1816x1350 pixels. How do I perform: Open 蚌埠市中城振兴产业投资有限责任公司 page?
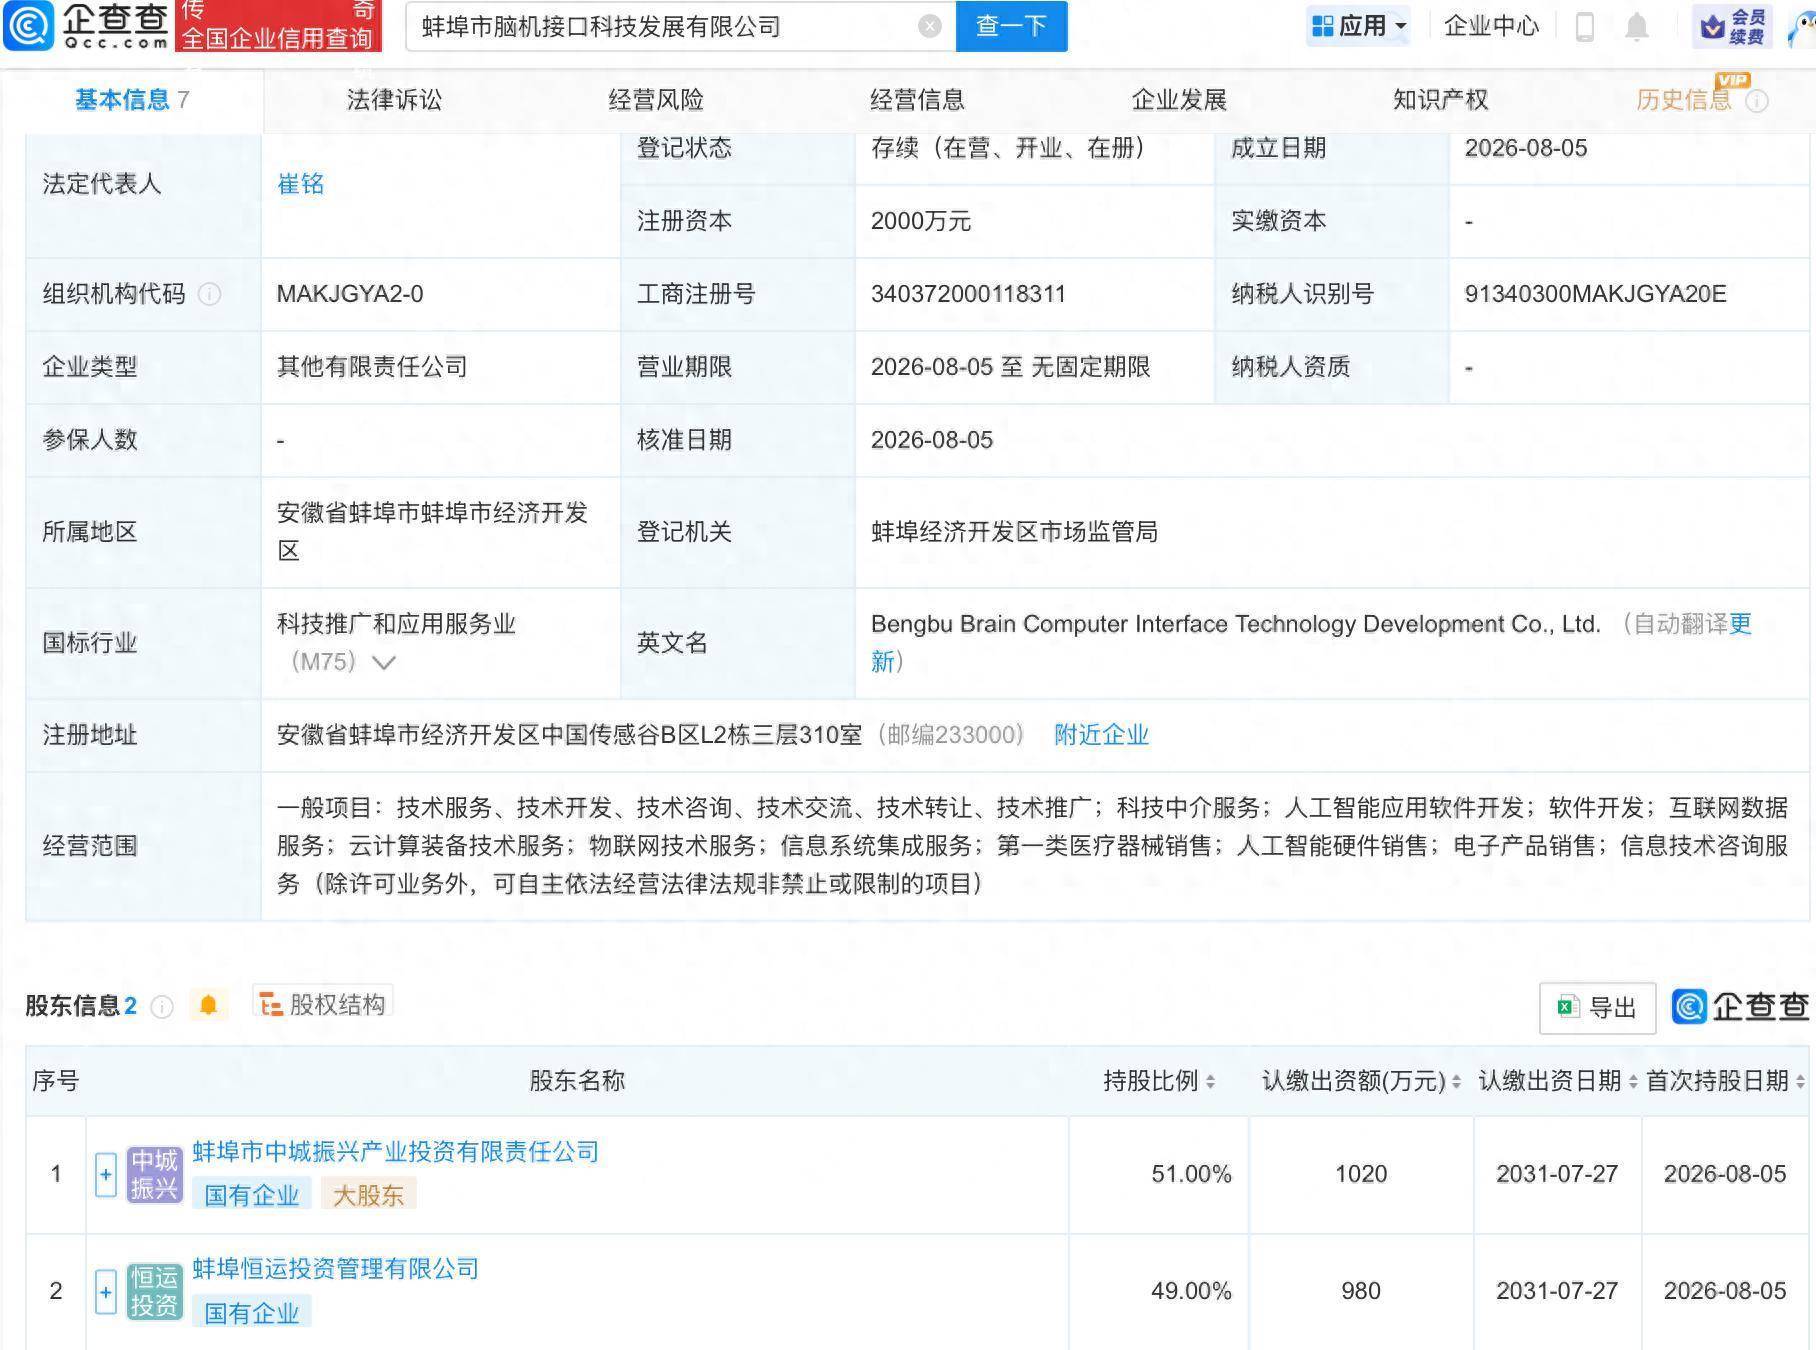[x=395, y=1152]
